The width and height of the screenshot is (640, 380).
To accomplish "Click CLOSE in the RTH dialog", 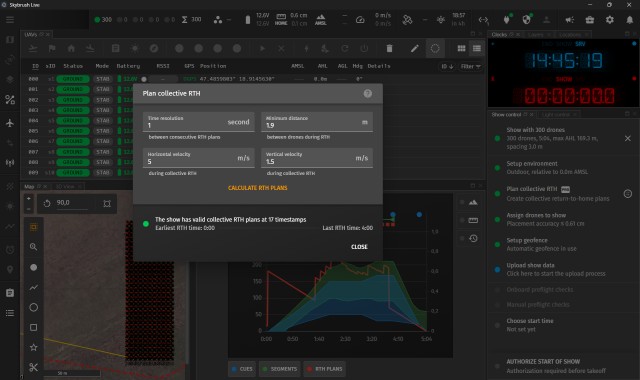I will (359, 247).
